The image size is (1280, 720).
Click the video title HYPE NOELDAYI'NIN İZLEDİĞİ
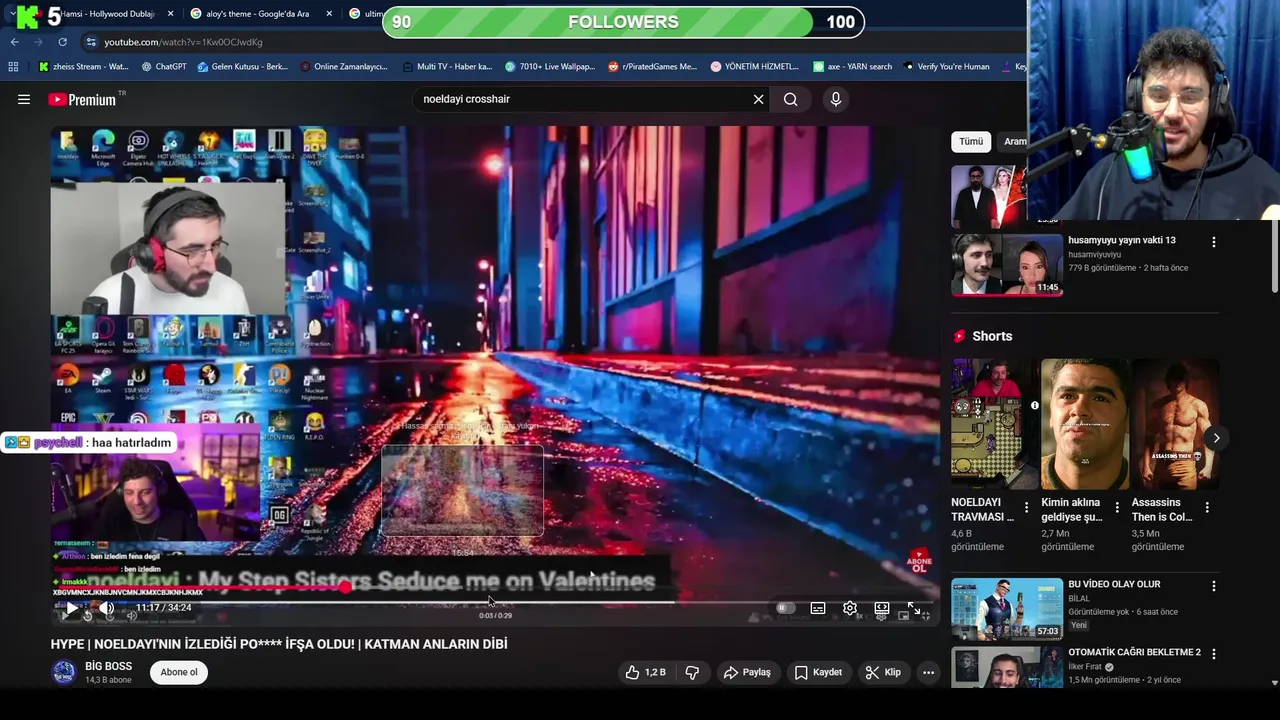pos(279,644)
